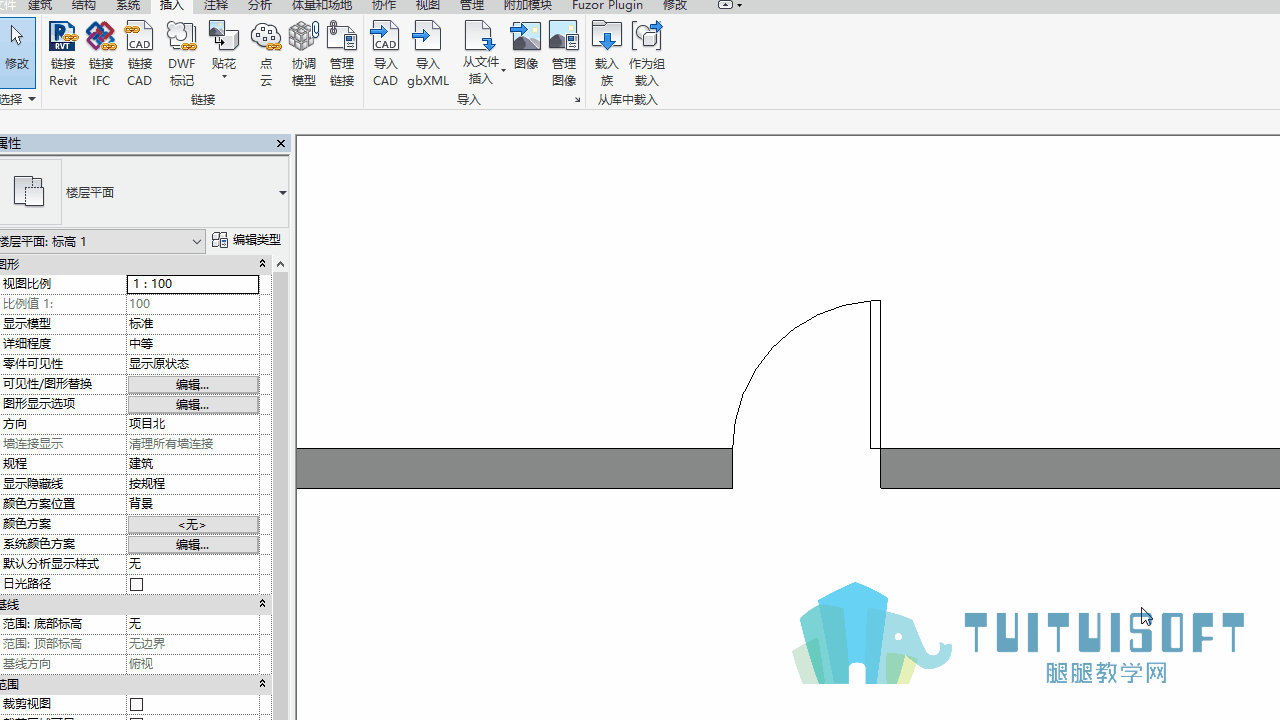This screenshot has height=720, width=1280.
Task: Toggle the 裁剪视图 checkbox
Action: [137, 704]
